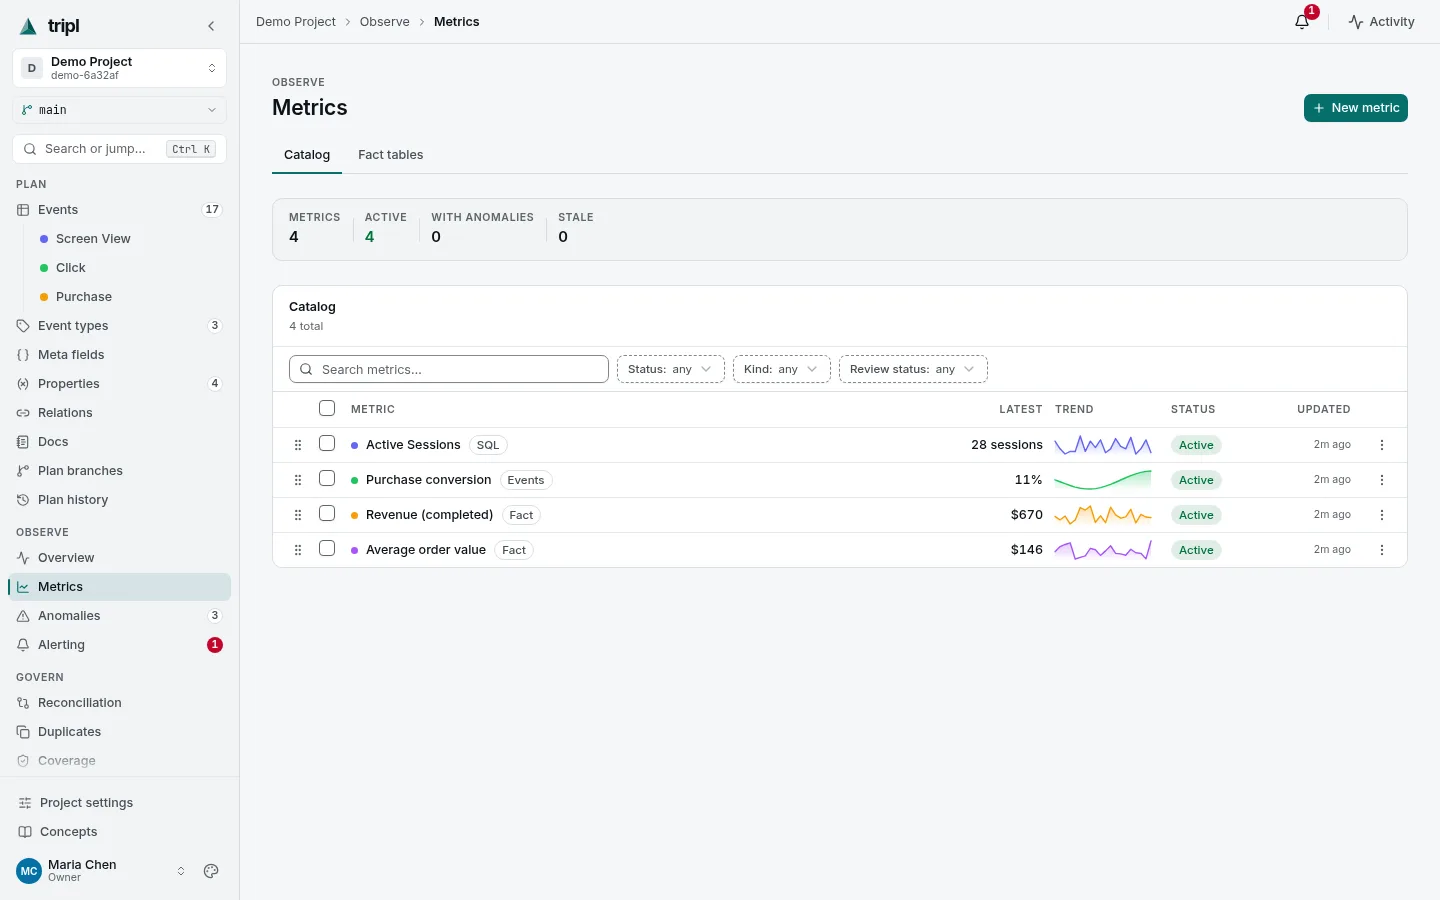
Task: Click drag handle of Active Sessions row
Action: (298, 445)
